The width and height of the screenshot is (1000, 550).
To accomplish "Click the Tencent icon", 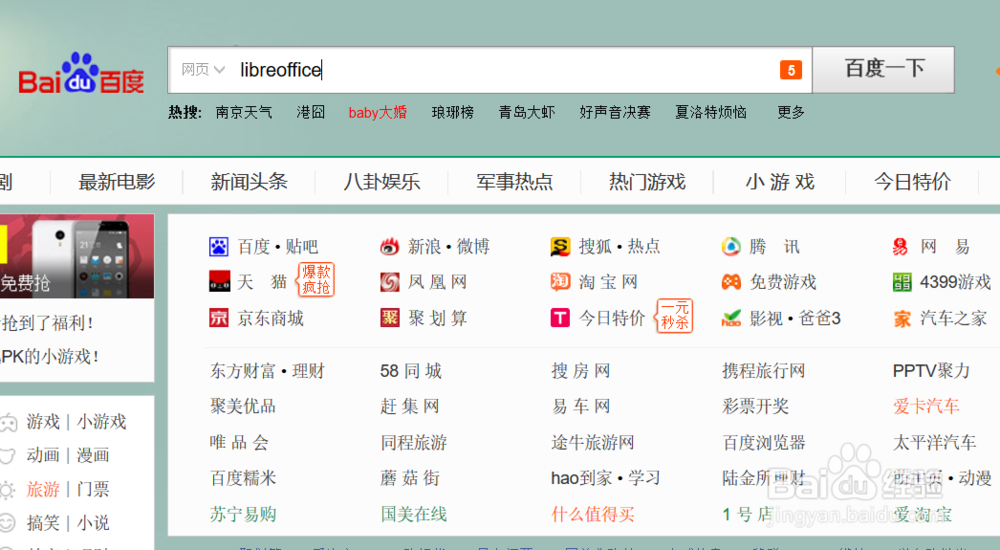I will pyautogui.click(x=731, y=246).
